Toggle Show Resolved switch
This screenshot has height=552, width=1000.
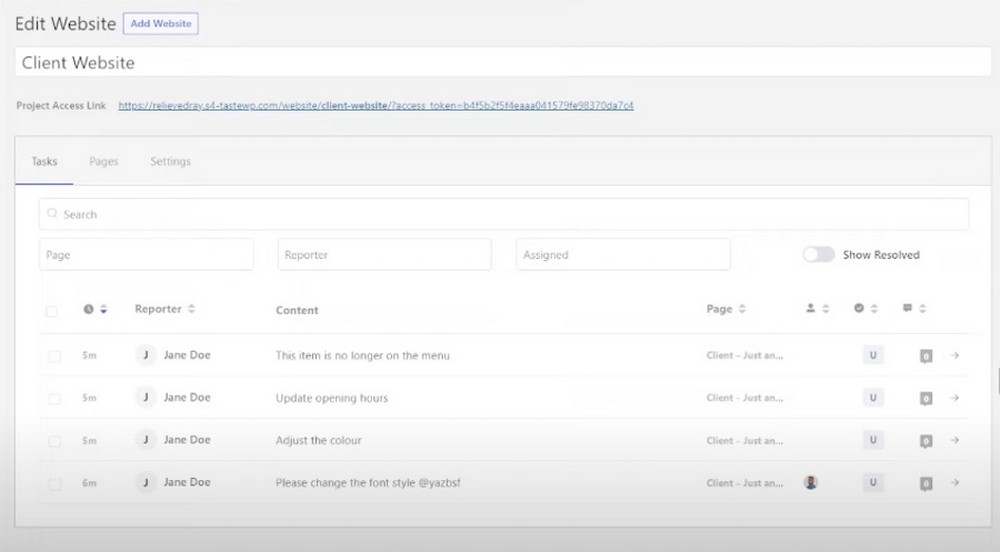click(x=818, y=254)
